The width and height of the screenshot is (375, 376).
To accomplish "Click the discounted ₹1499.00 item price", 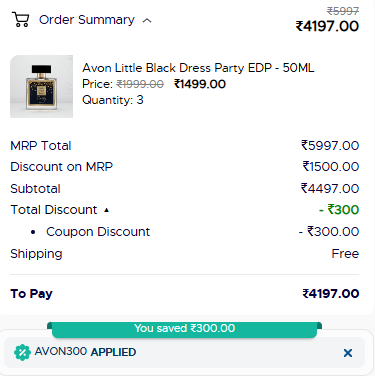I will point(200,84).
